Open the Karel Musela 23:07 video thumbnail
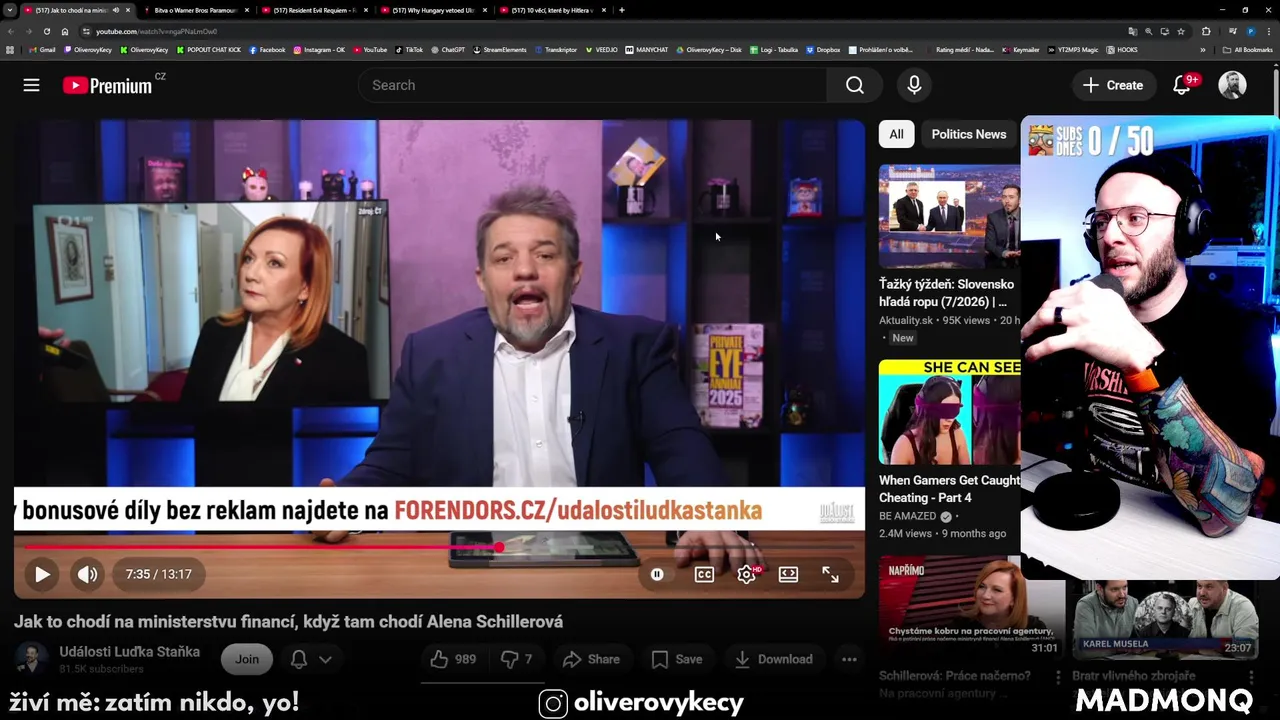1280x720 pixels. tap(1165, 619)
